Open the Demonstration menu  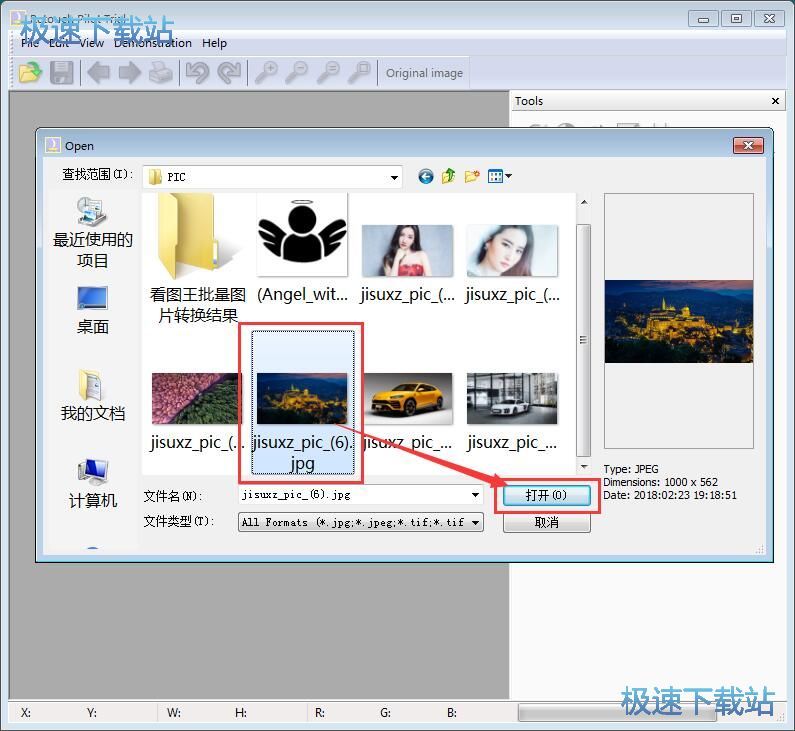tap(153, 43)
